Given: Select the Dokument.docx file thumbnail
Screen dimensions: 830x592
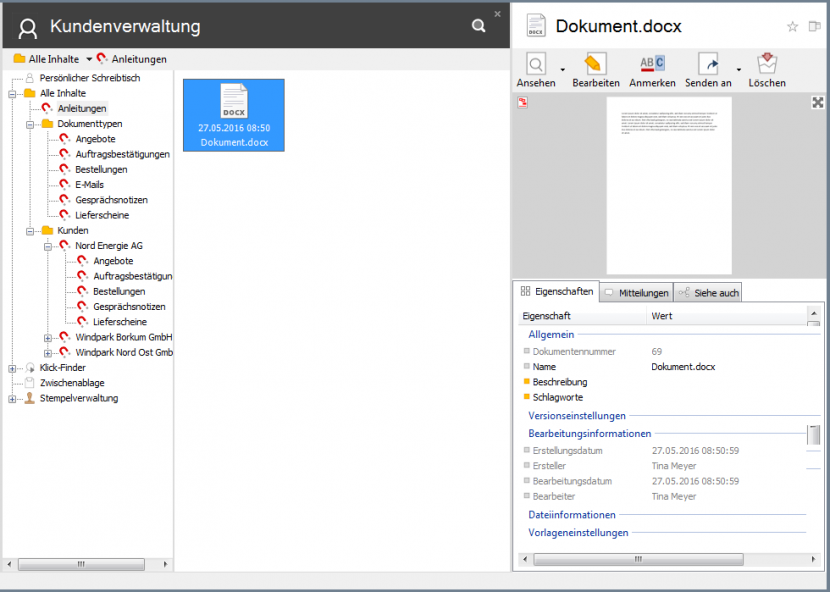Looking at the screenshot, I should pos(234,115).
